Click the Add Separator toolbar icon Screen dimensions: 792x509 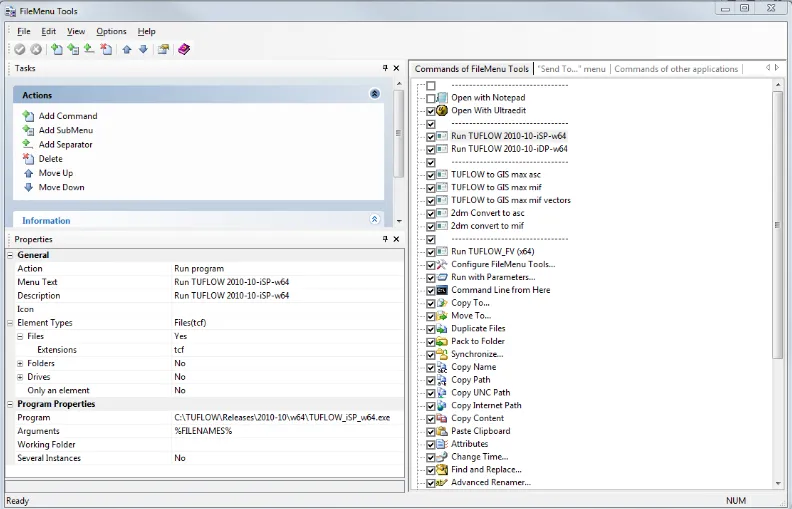(89, 48)
